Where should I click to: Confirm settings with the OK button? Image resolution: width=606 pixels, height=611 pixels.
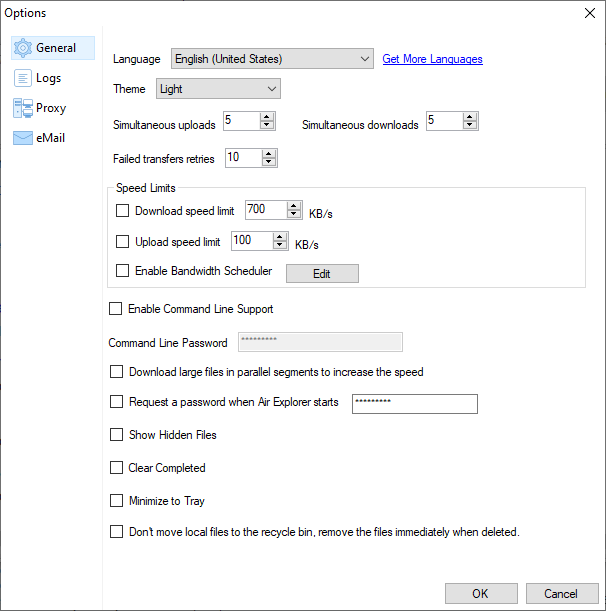click(x=480, y=593)
